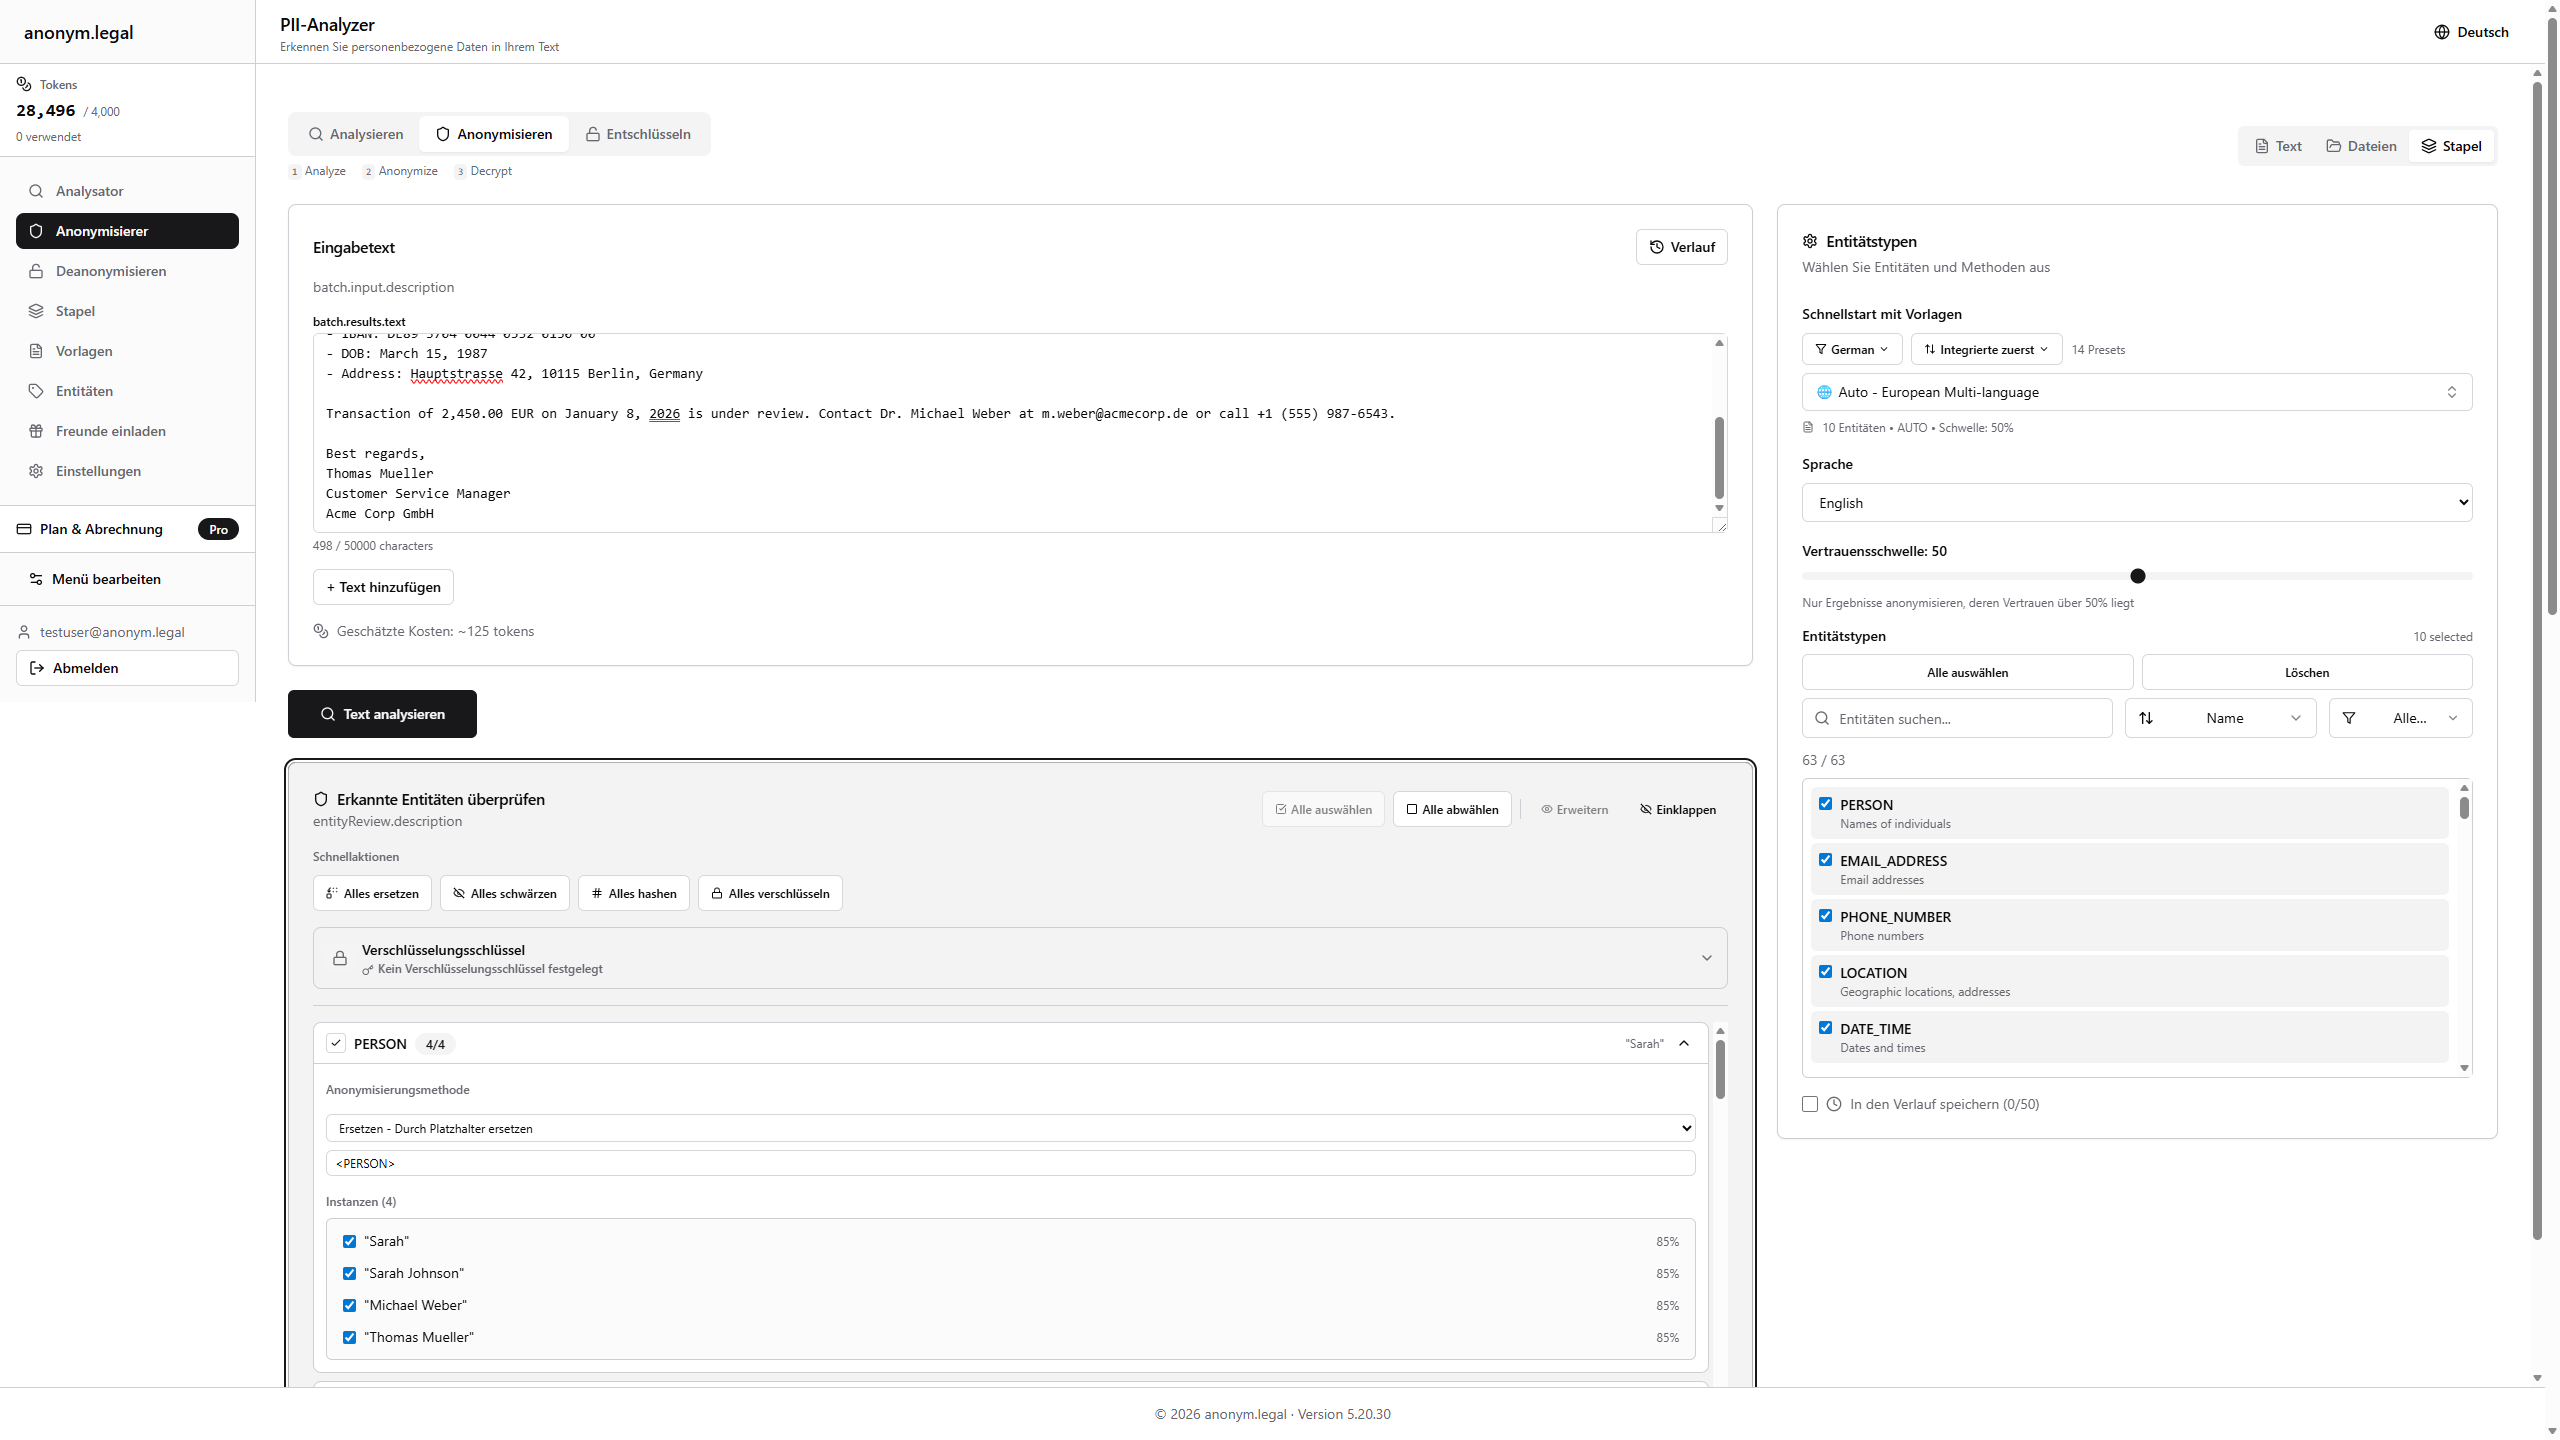Click the Vertrauensschwelle slider handle
Image resolution: width=2560 pixels, height=1440 pixels.
click(x=2137, y=576)
